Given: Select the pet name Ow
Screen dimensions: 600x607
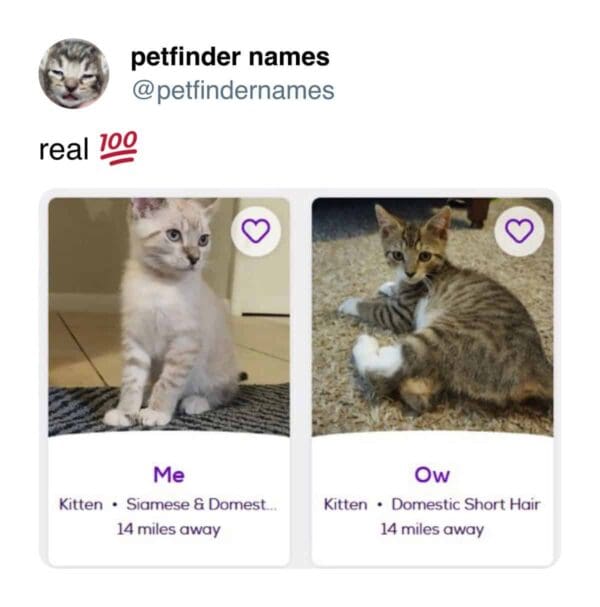Looking at the screenshot, I should (432, 475).
